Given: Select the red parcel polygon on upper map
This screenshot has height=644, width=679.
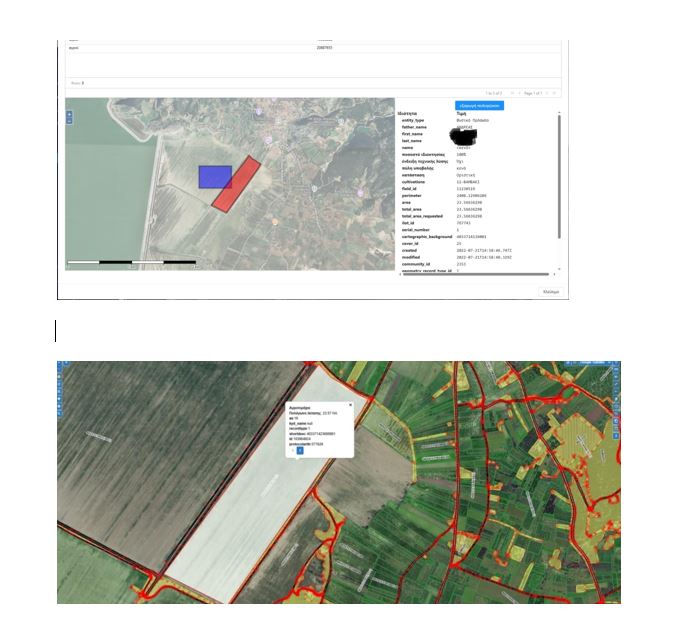Looking at the screenshot, I should (236, 183).
